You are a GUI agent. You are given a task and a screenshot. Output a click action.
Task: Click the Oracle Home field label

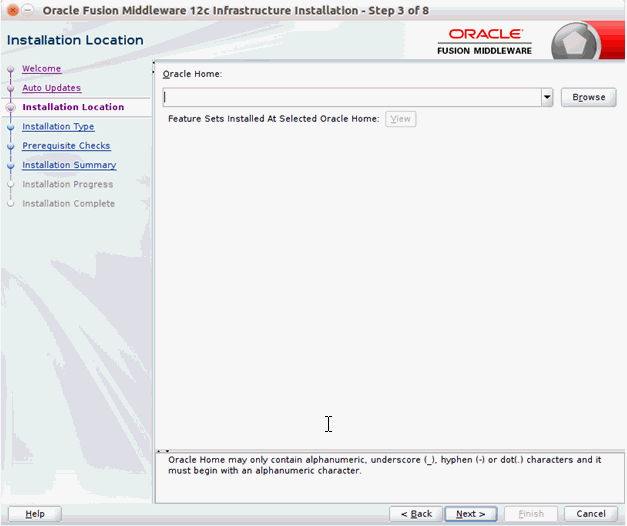point(192,74)
